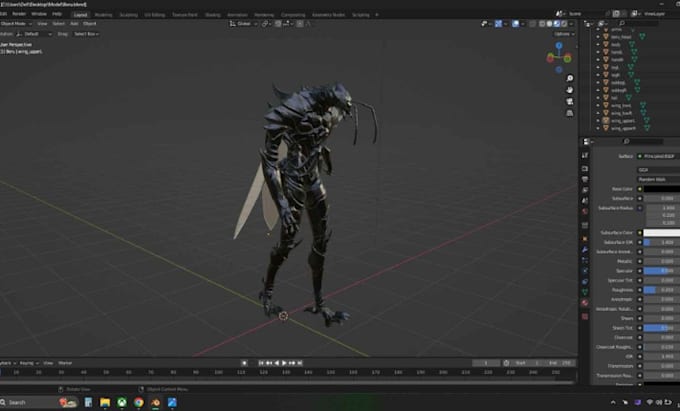Image resolution: width=680 pixels, height=411 pixels.
Task: Open the Tool properties tab icon
Action: [585, 155]
